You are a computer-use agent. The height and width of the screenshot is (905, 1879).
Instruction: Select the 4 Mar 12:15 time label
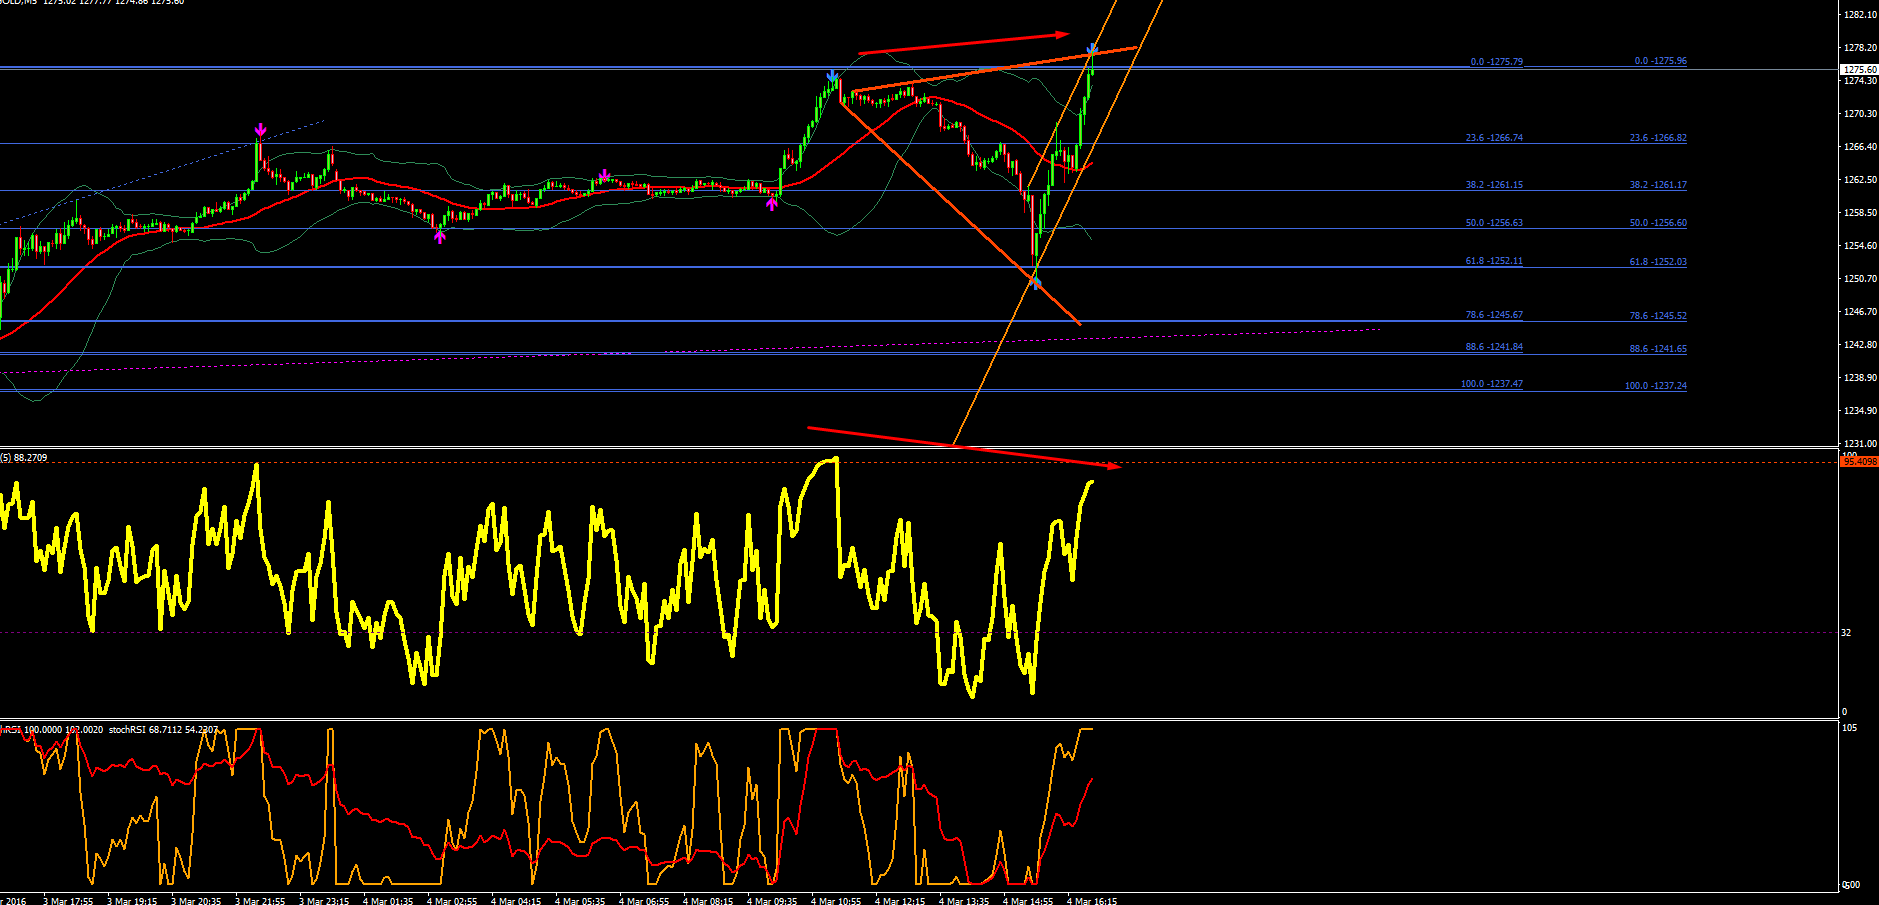900,901
